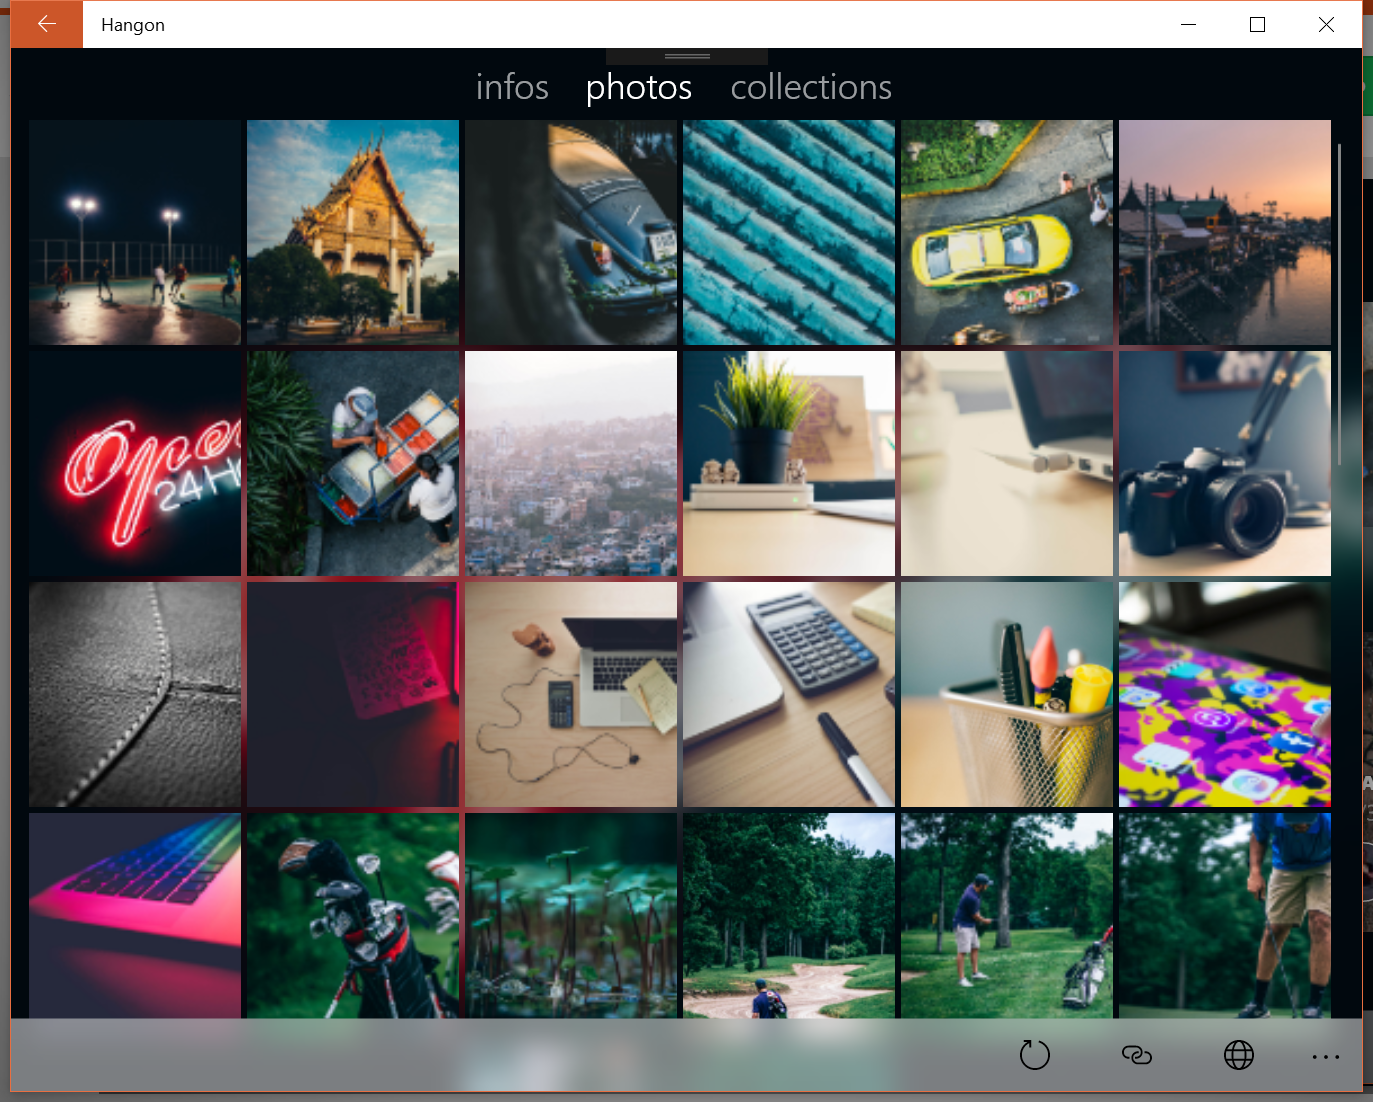Open the calculator and pen photo
This screenshot has width=1373, height=1102.
(x=789, y=694)
